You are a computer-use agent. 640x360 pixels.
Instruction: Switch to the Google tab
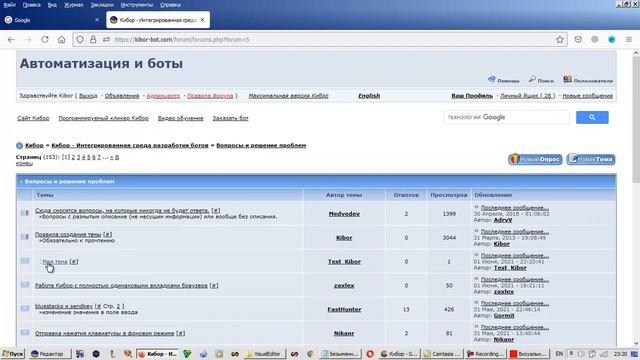tap(51, 20)
